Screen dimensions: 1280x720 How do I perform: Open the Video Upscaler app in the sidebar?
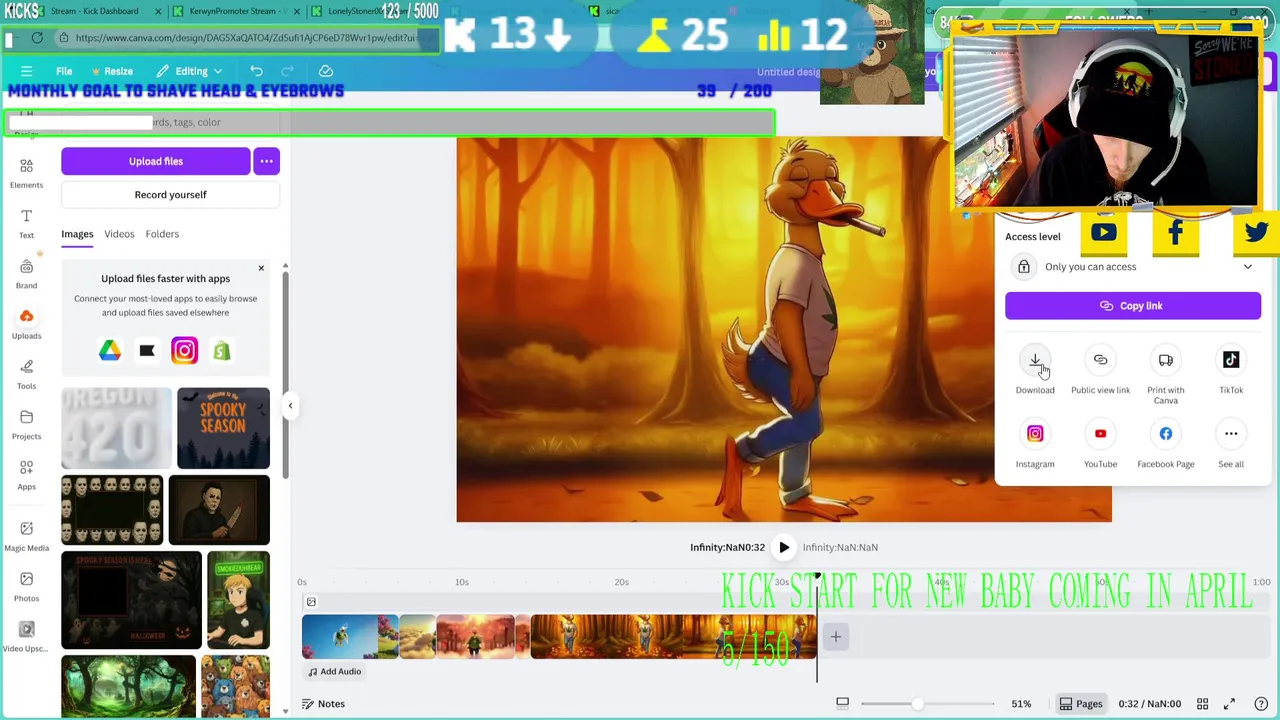point(26,636)
